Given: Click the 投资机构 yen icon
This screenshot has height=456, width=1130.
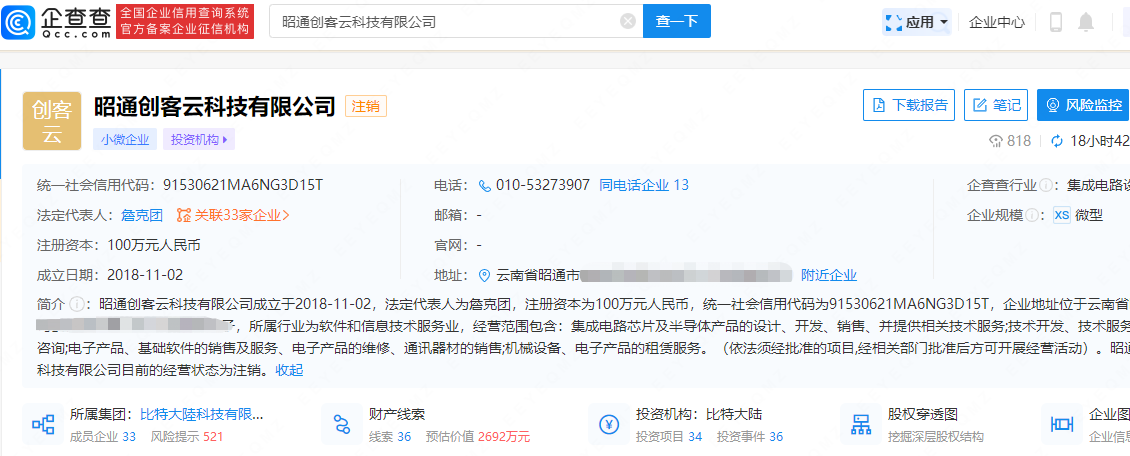Looking at the screenshot, I should coord(608,424).
